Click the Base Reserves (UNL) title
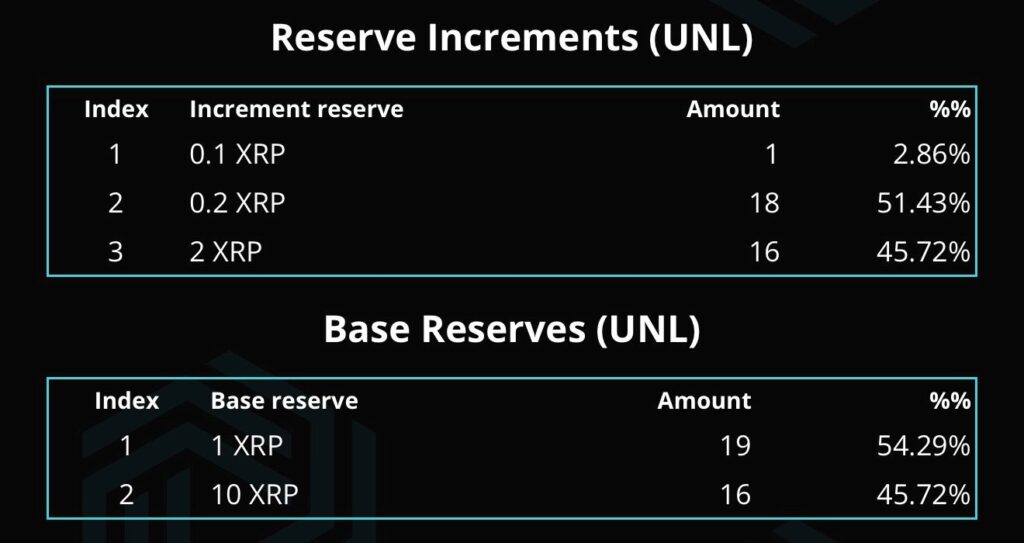This screenshot has width=1024, height=543. click(512, 329)
